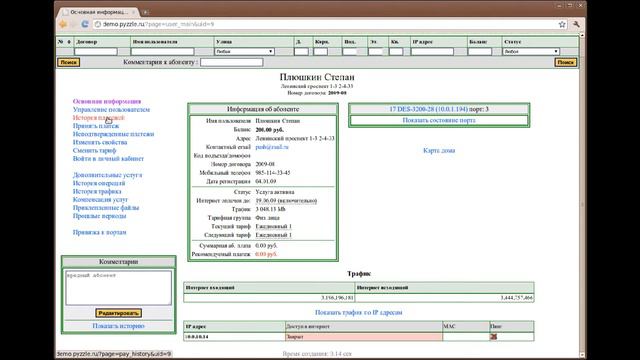
Task: Click the browser address bar URL
Action: tap(158, 24)
